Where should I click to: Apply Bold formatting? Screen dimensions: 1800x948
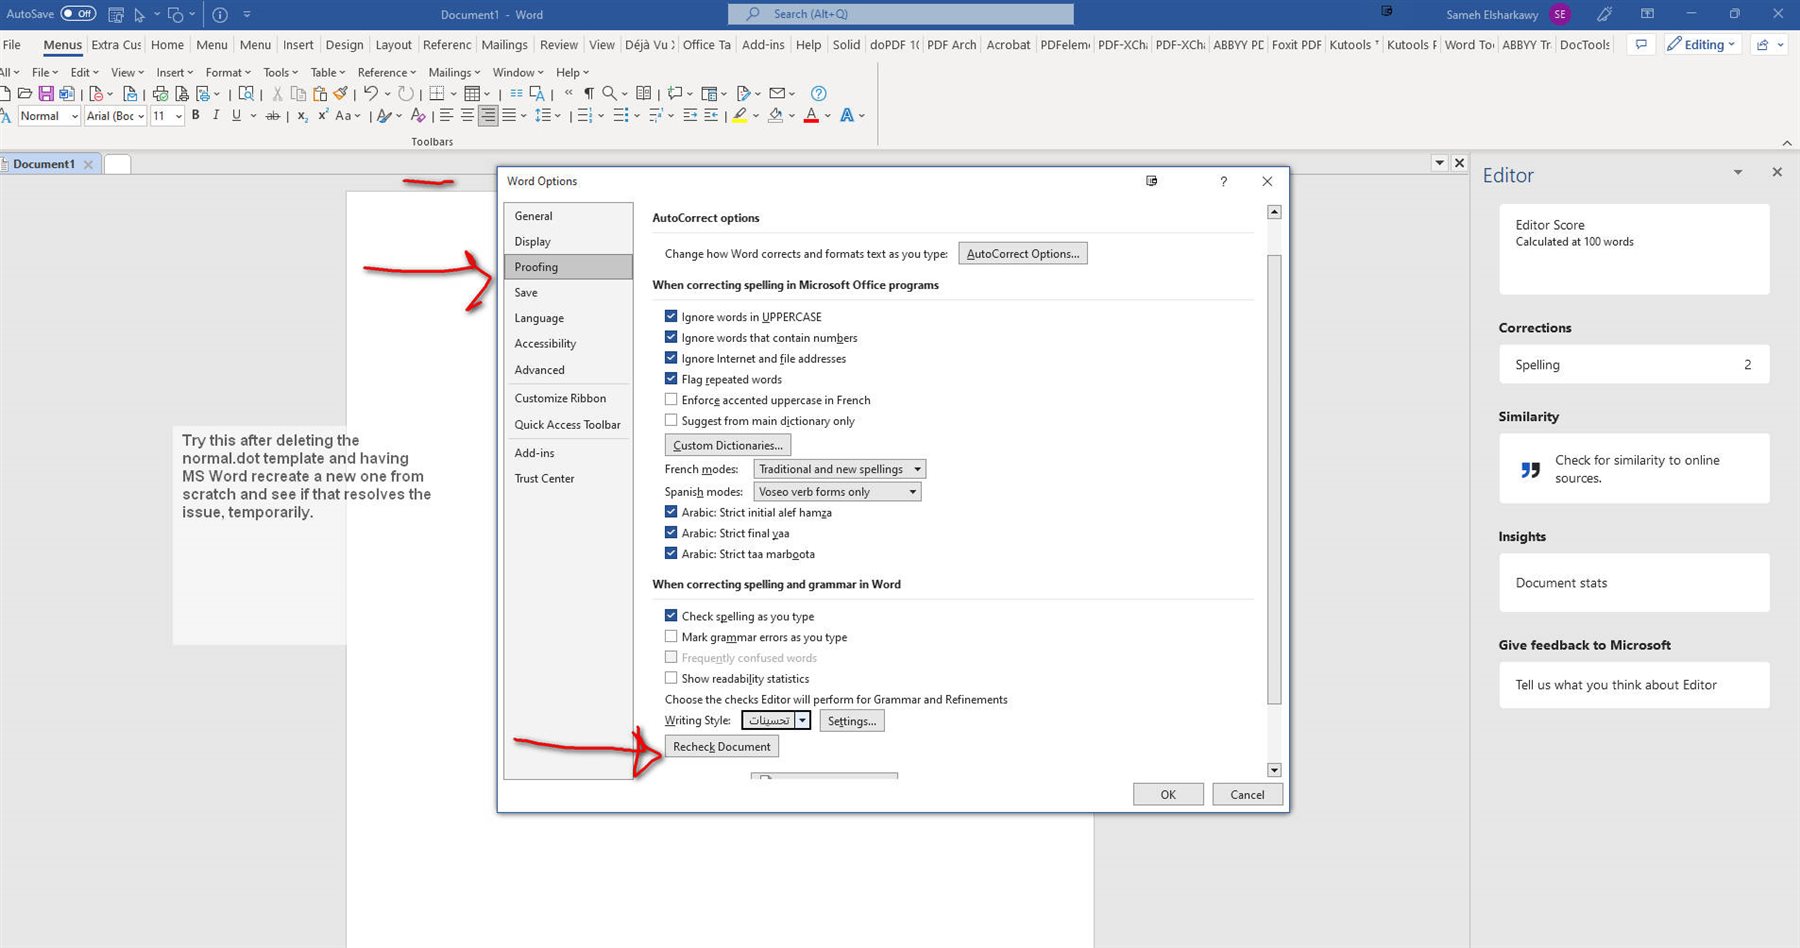[196, 115]
